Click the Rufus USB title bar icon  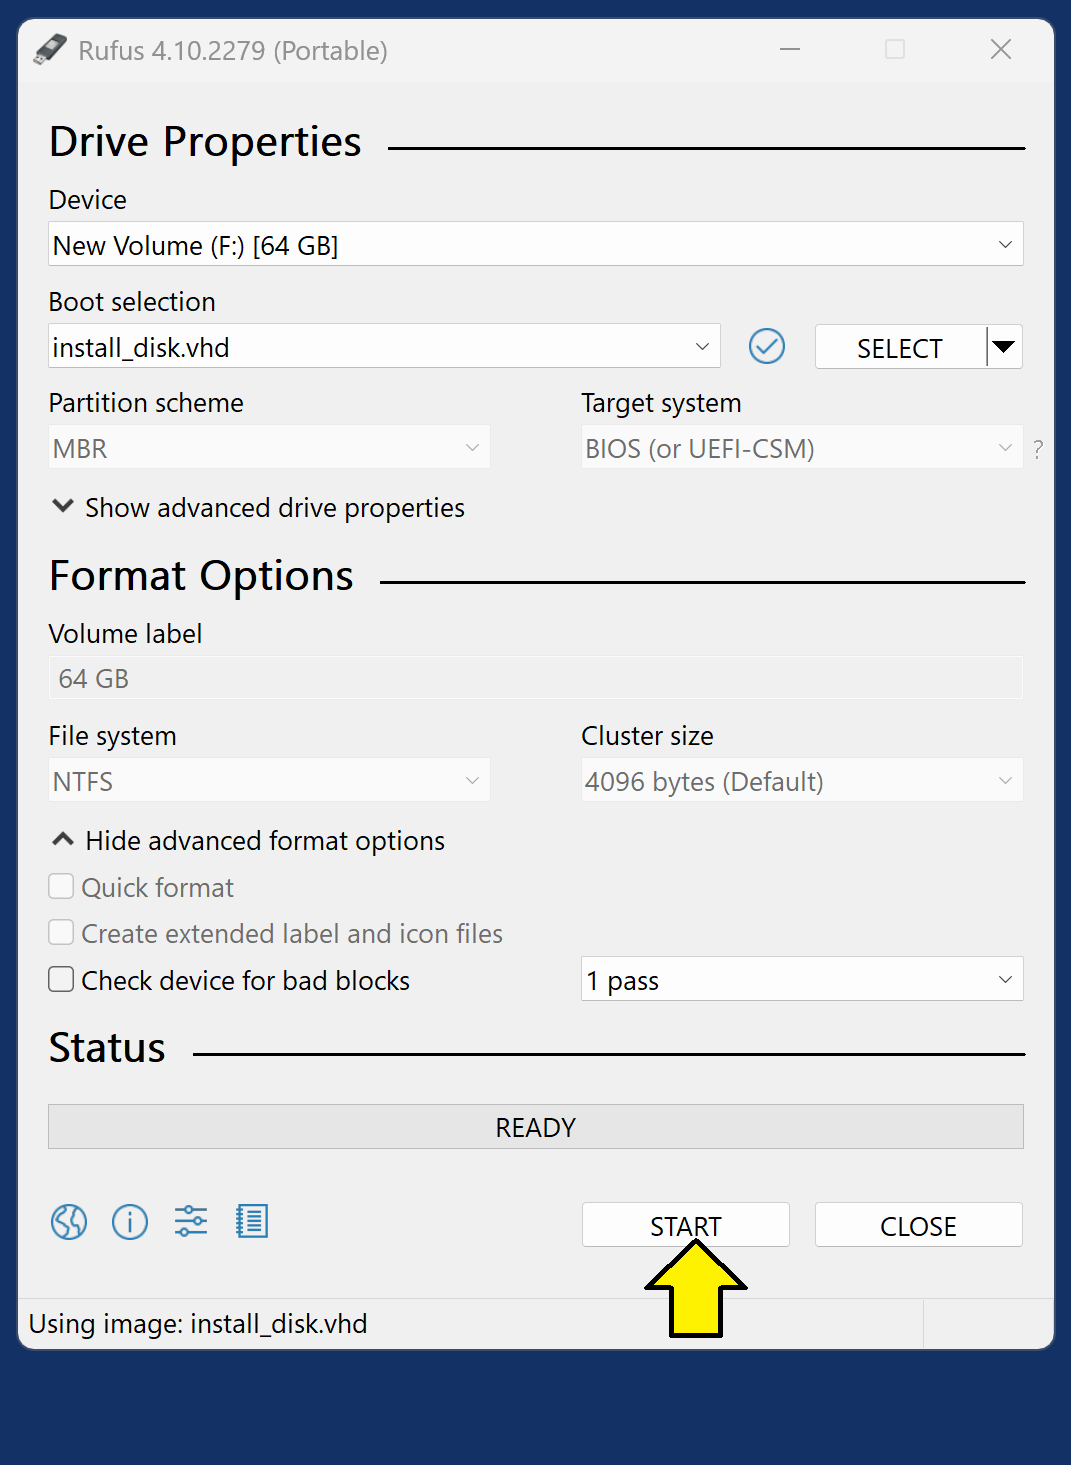click(50, 50)
